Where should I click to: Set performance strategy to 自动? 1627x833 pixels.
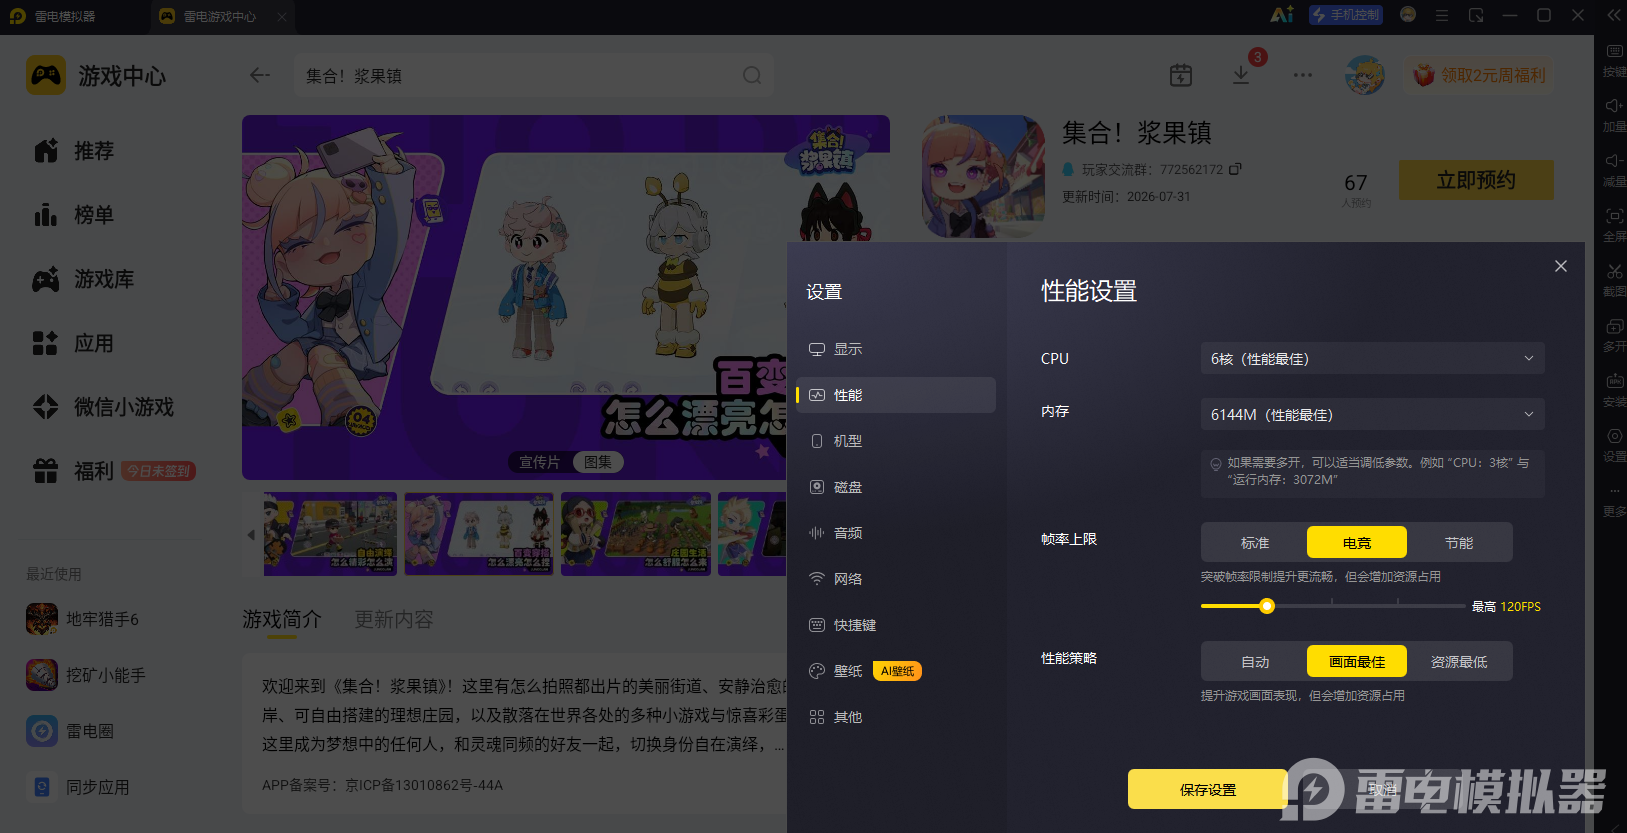click(1255, 661)
